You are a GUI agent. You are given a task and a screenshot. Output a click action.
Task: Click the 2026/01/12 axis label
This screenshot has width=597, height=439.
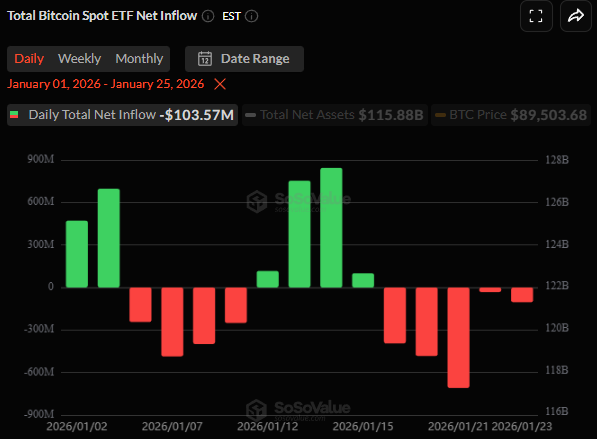267,426
